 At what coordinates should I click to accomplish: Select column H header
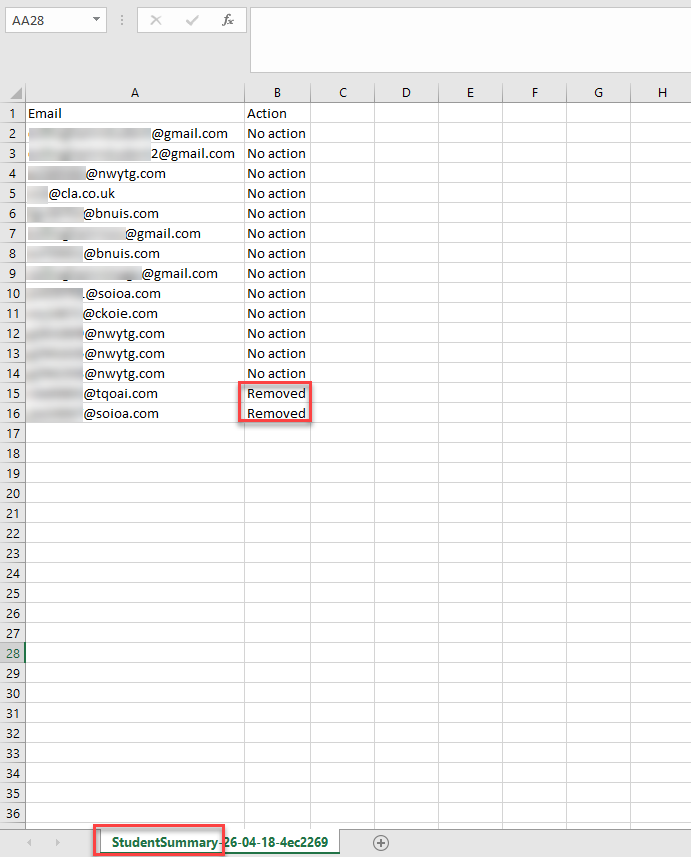tap(662, 93)
